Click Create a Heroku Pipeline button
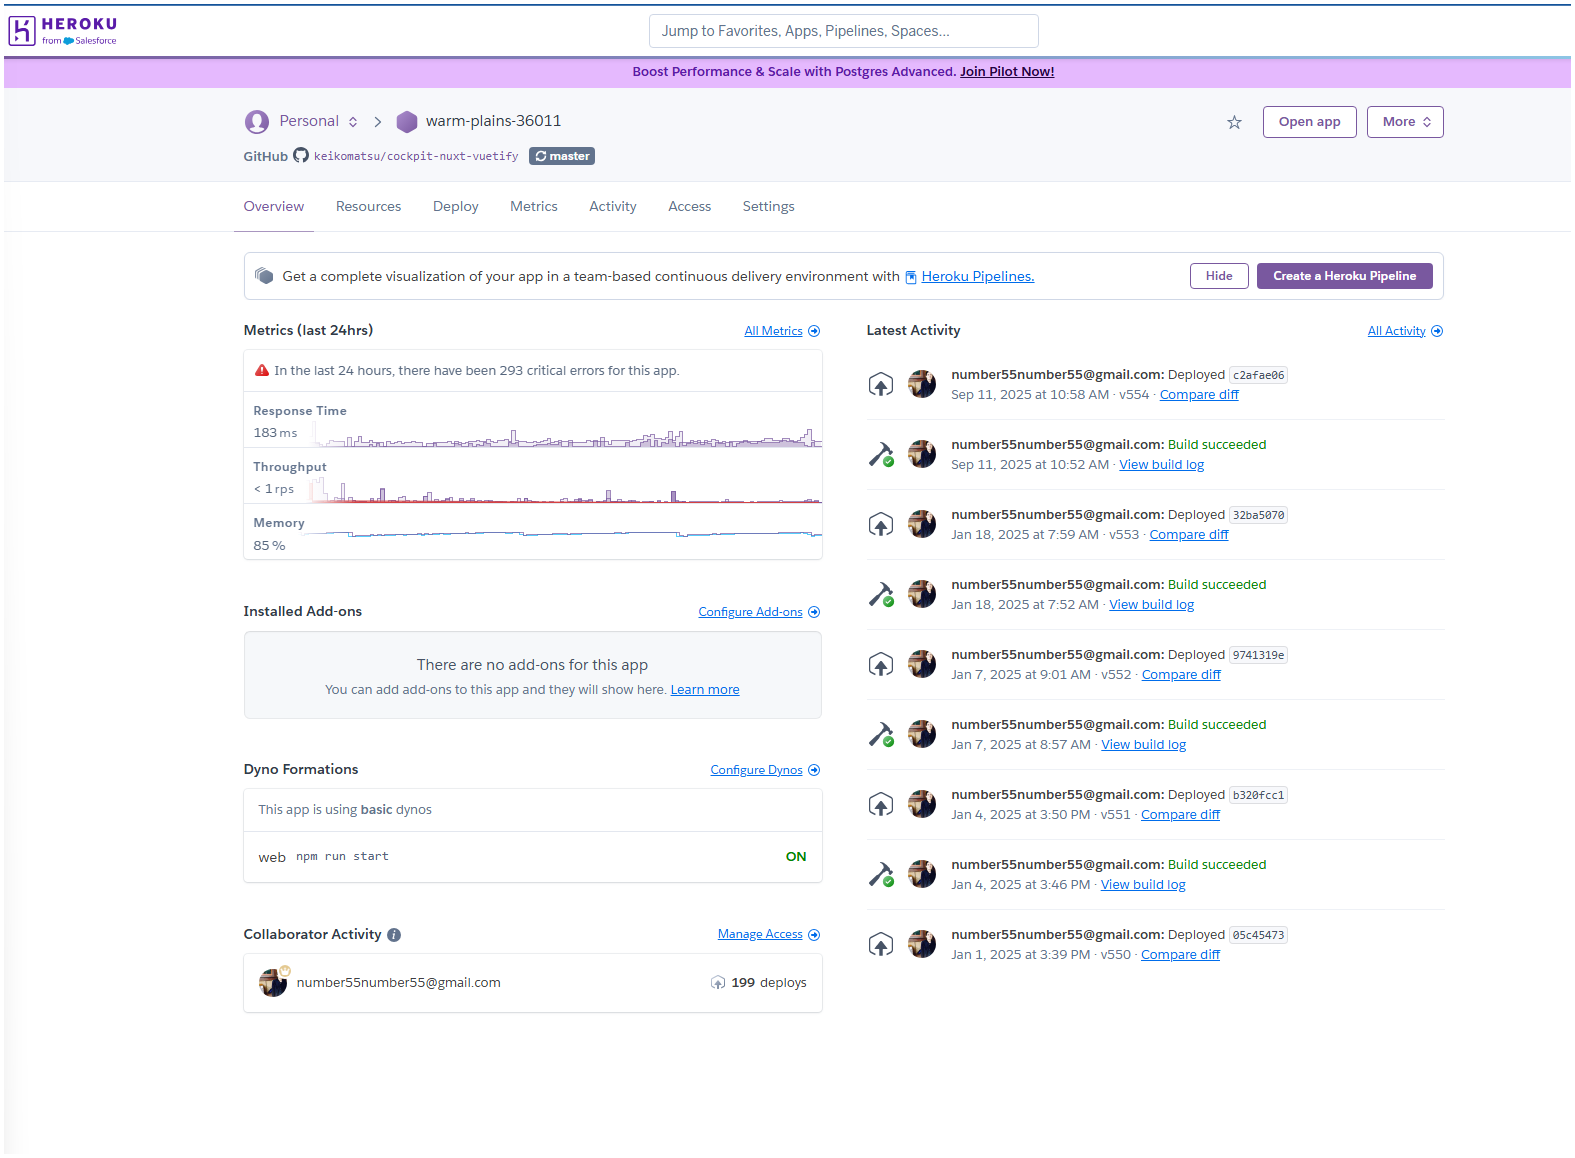This screenshot has width=1575, height=1158. (x=1344, y=276)
